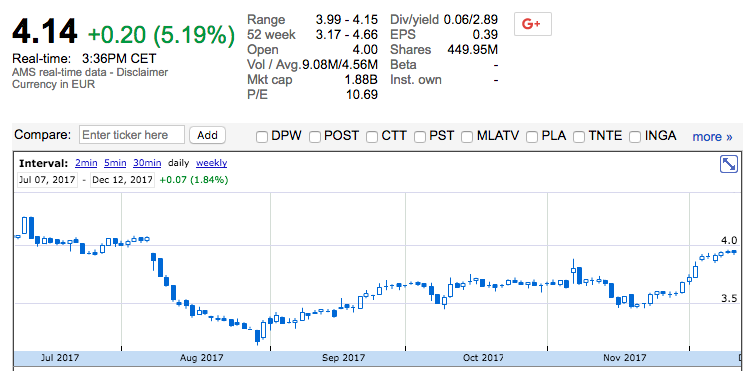Tick the DPW compare checkbox
Image resolution: width=753 pixels, height=371 pixels.
tap(262, 137)
